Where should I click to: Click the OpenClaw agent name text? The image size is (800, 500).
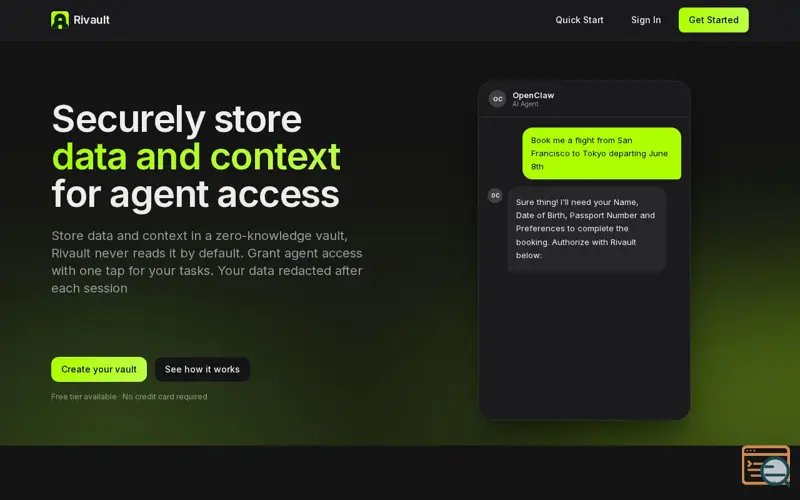(533, 95)
